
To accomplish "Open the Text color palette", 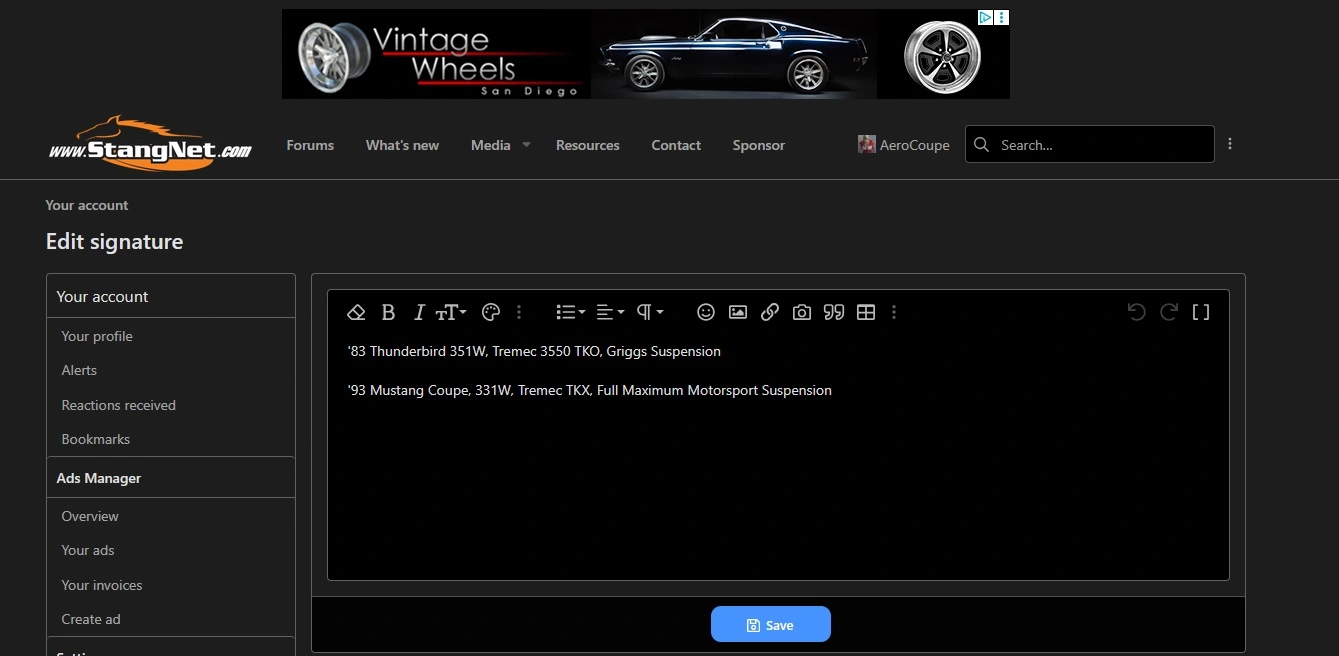I will 490,312.
